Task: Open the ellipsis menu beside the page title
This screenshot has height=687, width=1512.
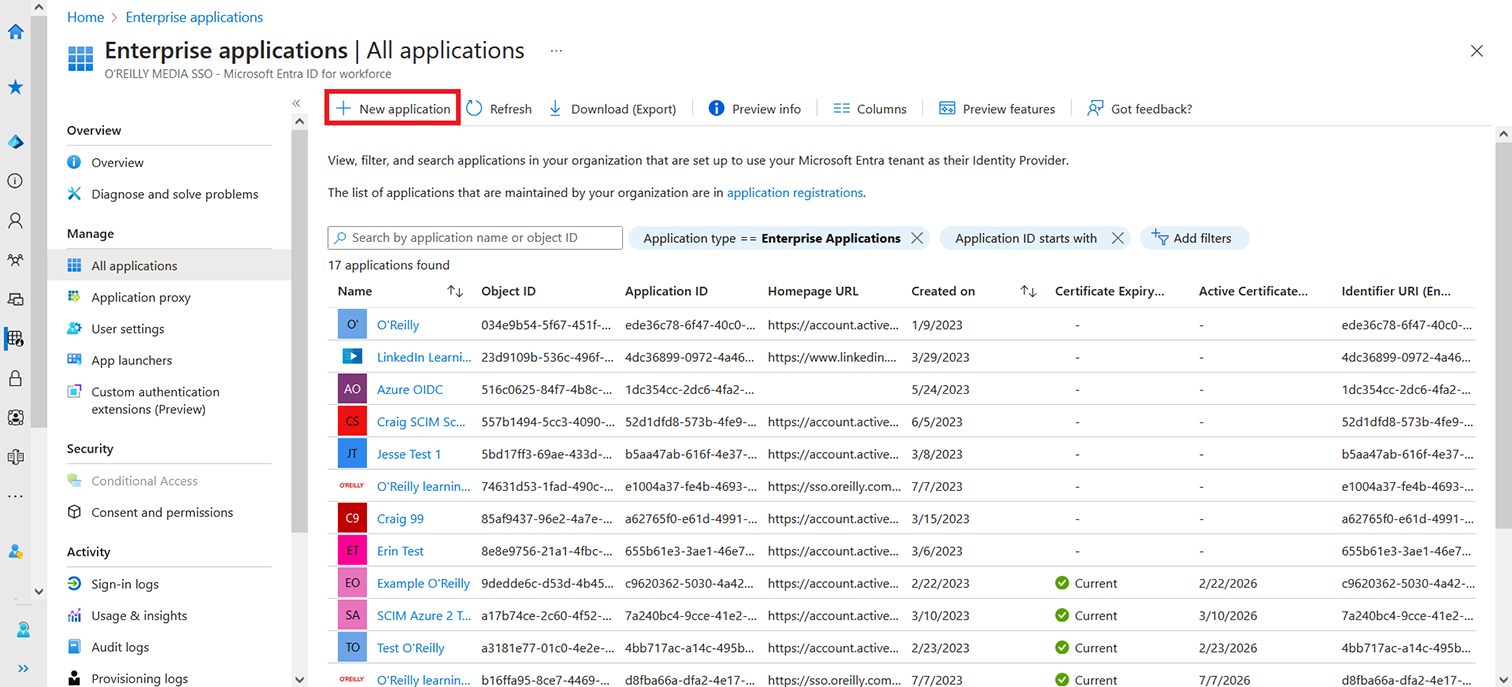Action: point(556,50)
